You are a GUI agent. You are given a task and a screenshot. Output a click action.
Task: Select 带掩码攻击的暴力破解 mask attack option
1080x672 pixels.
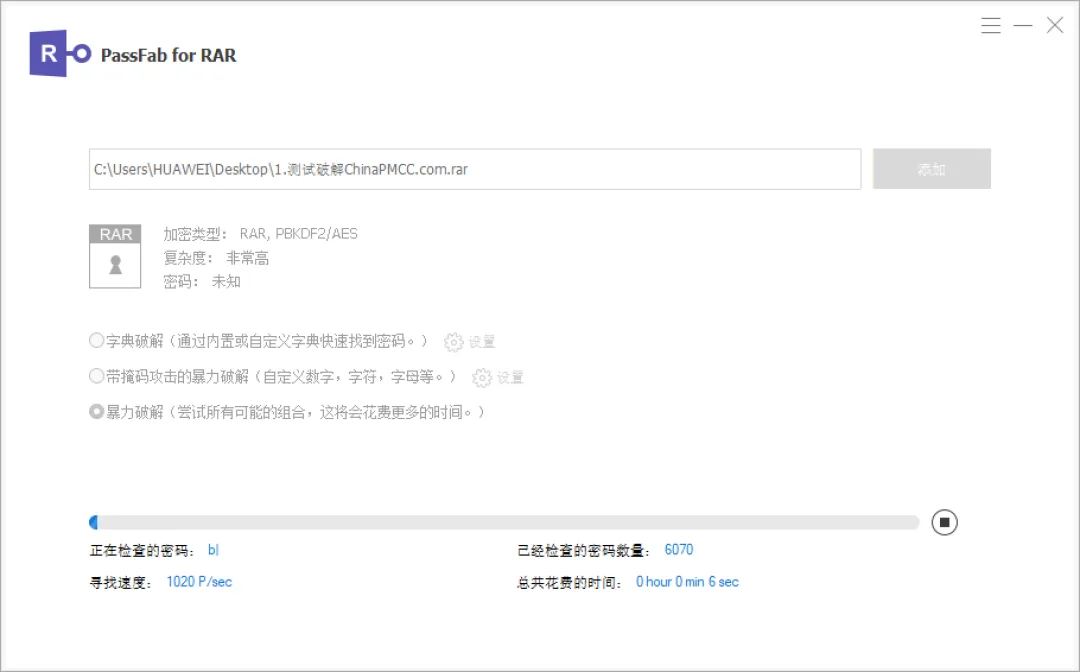click(96, 376)
